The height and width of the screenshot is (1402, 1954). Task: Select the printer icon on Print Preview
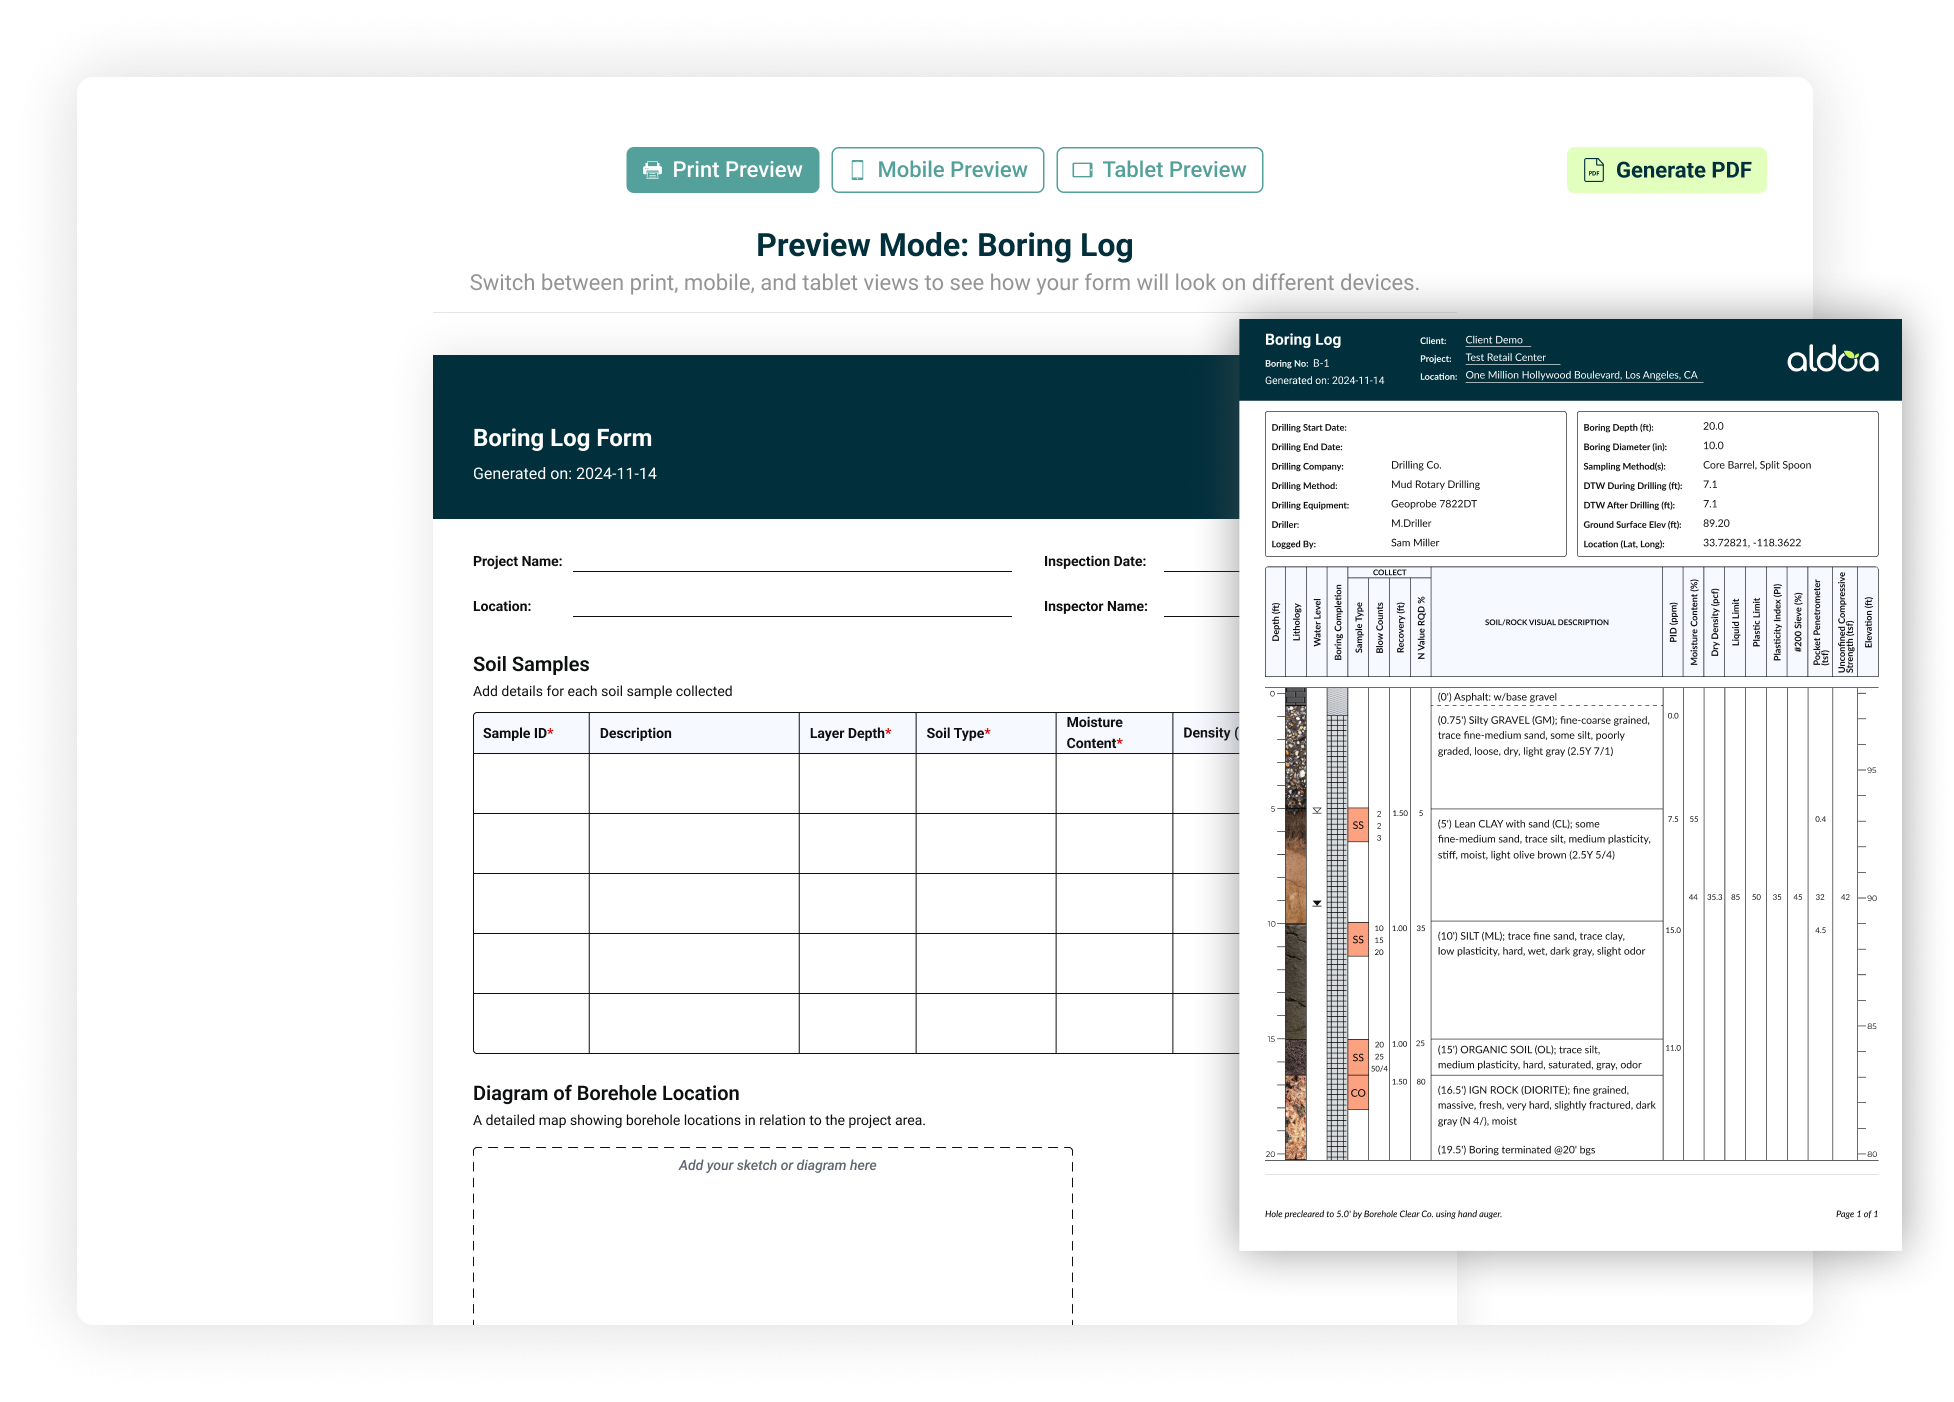tap(651, 169)
